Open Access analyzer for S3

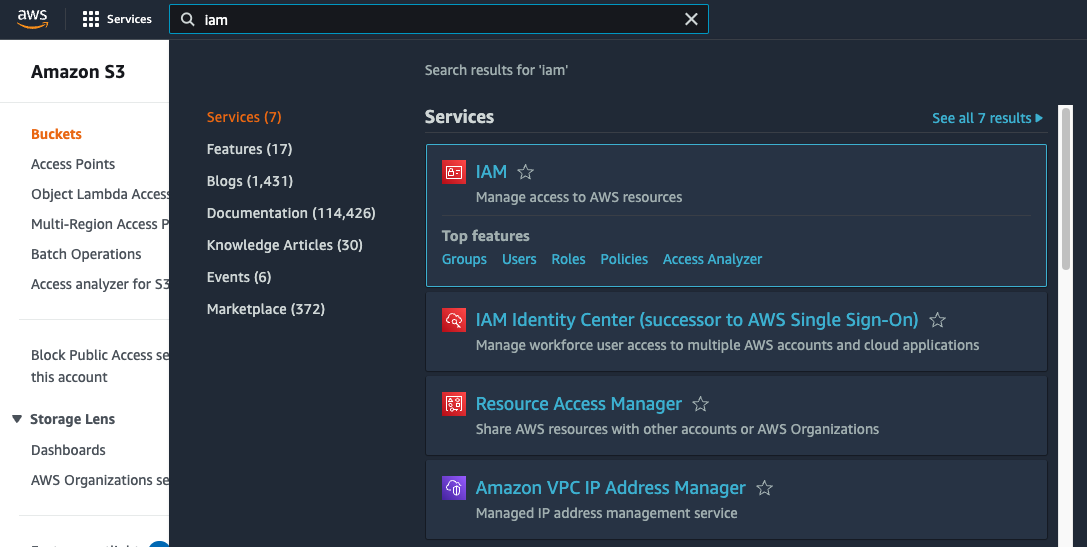coord(100,284)
